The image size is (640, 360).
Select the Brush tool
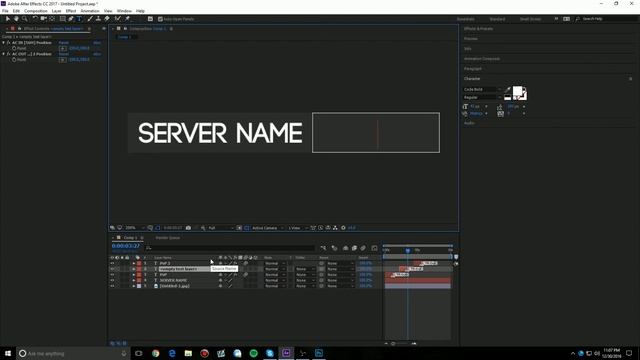90,19
